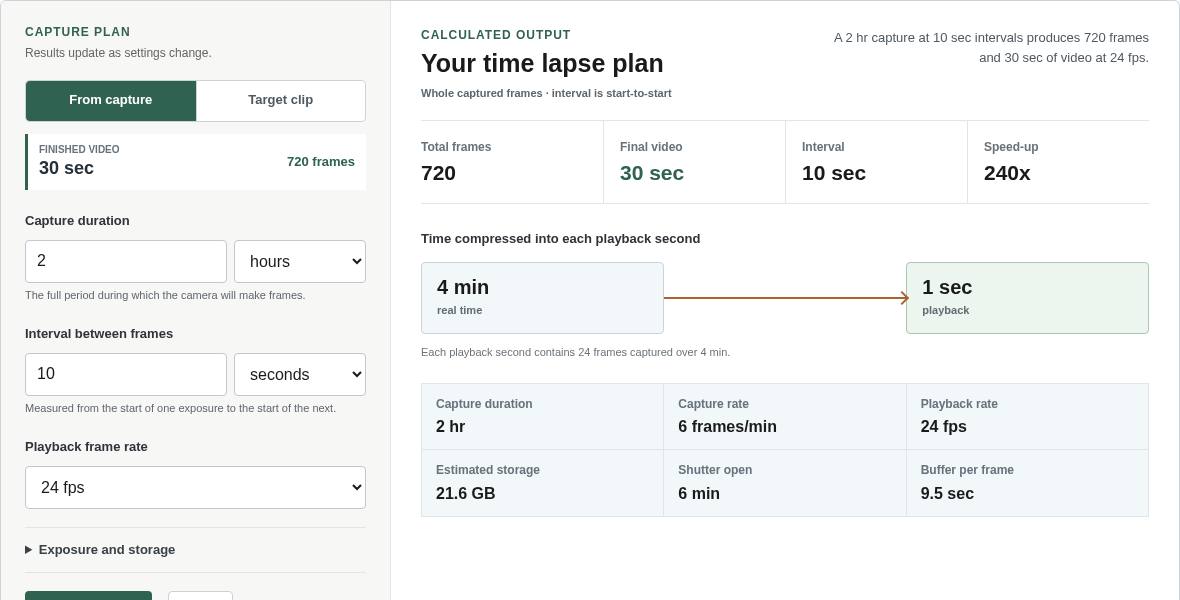Click the Calculated Output label
1180x600 pixels.
click(496, 35)
